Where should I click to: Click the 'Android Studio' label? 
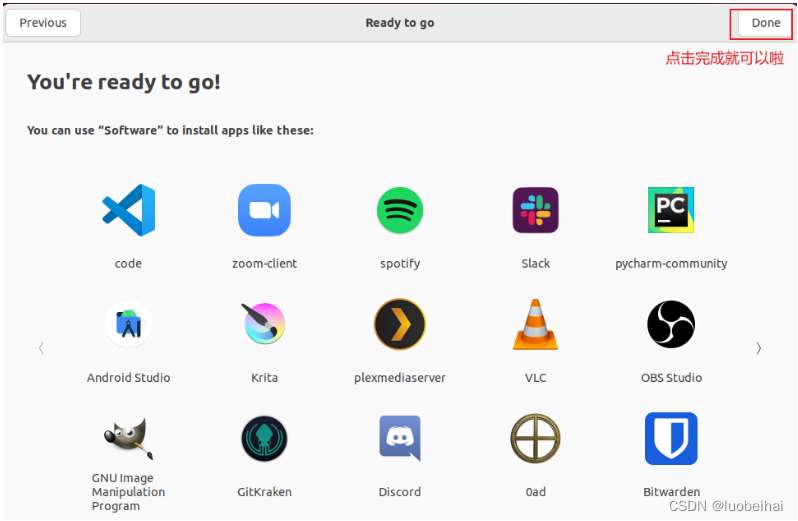click(x=128, y=378)
